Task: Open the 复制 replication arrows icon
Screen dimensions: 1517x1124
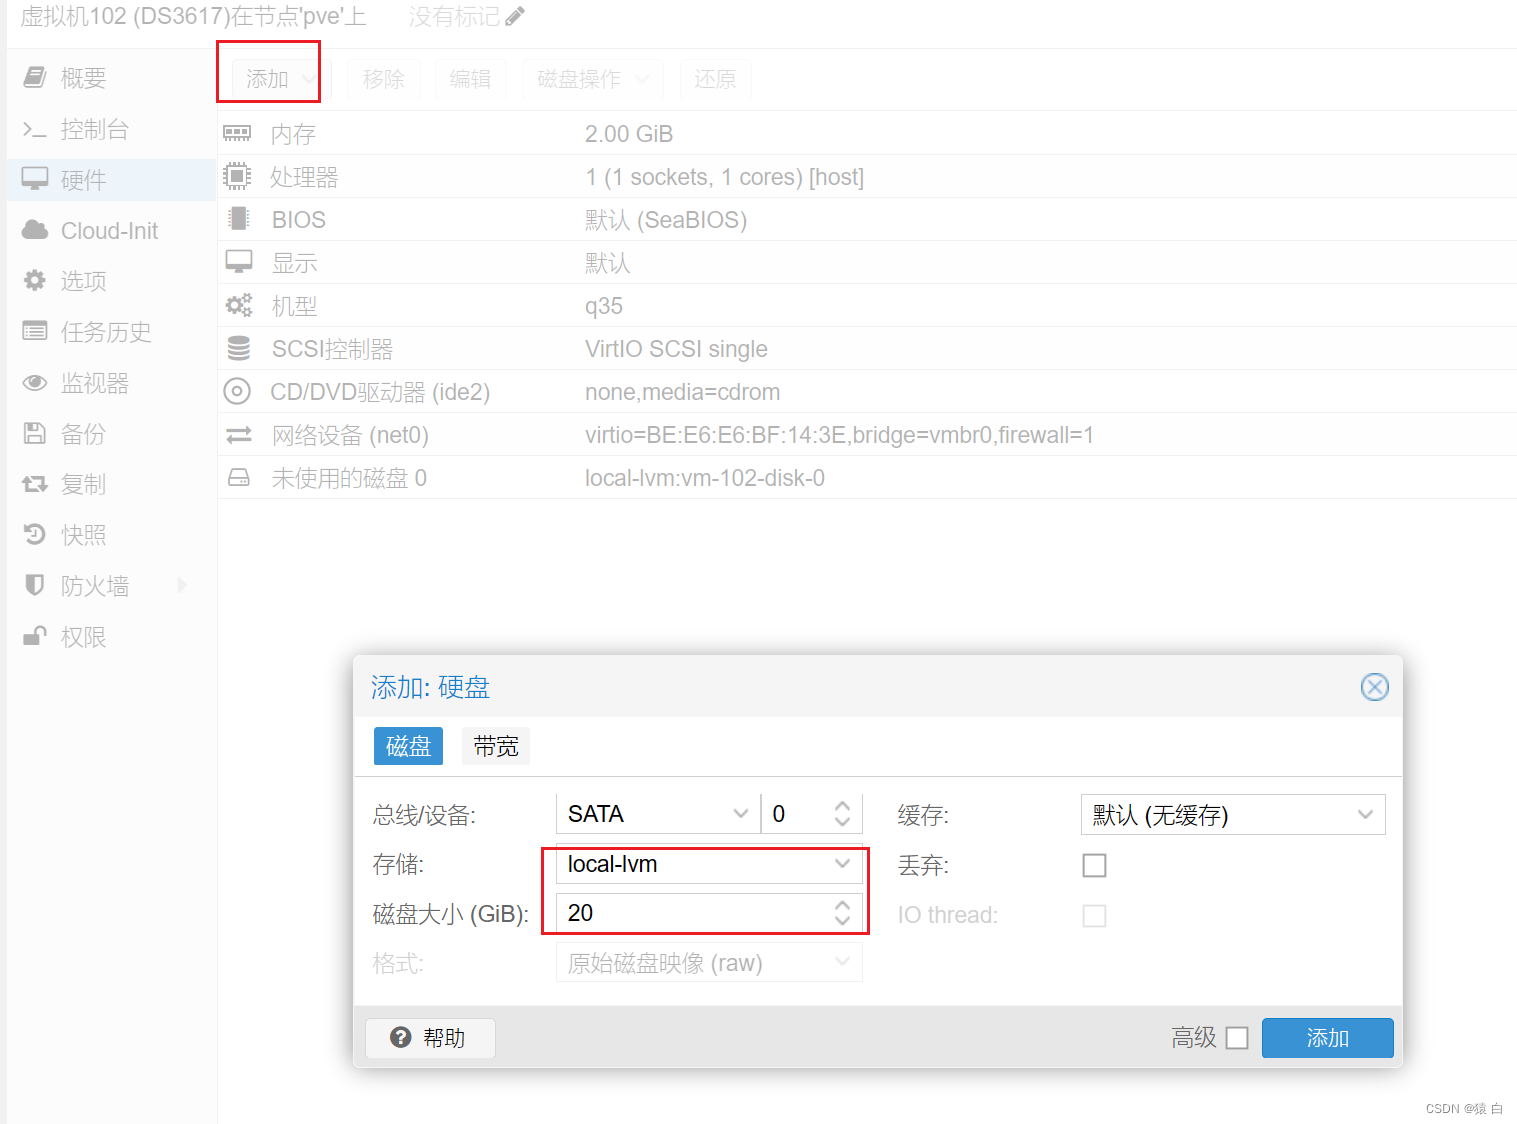Action: (35, 484)
